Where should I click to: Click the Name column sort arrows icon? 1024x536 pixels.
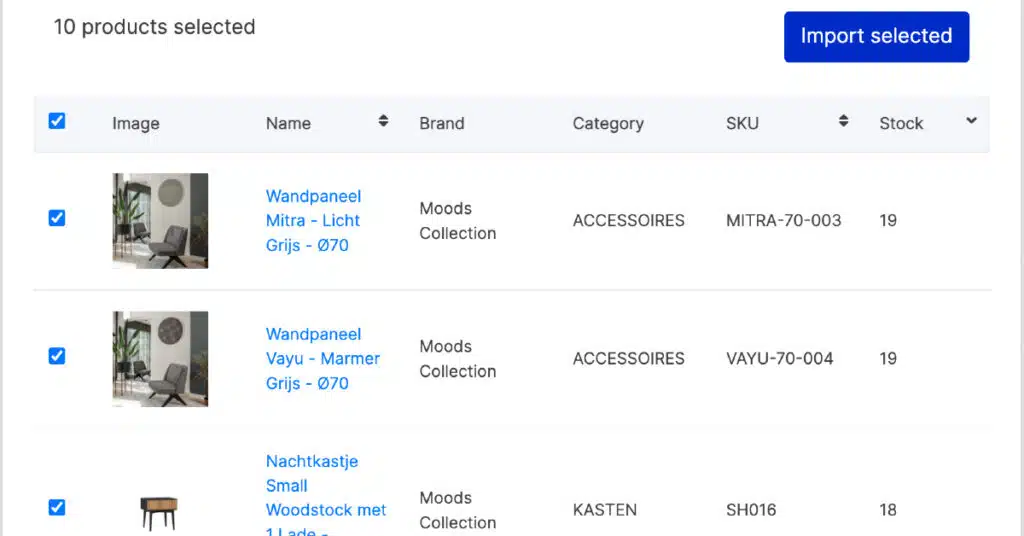pos(383,121)
